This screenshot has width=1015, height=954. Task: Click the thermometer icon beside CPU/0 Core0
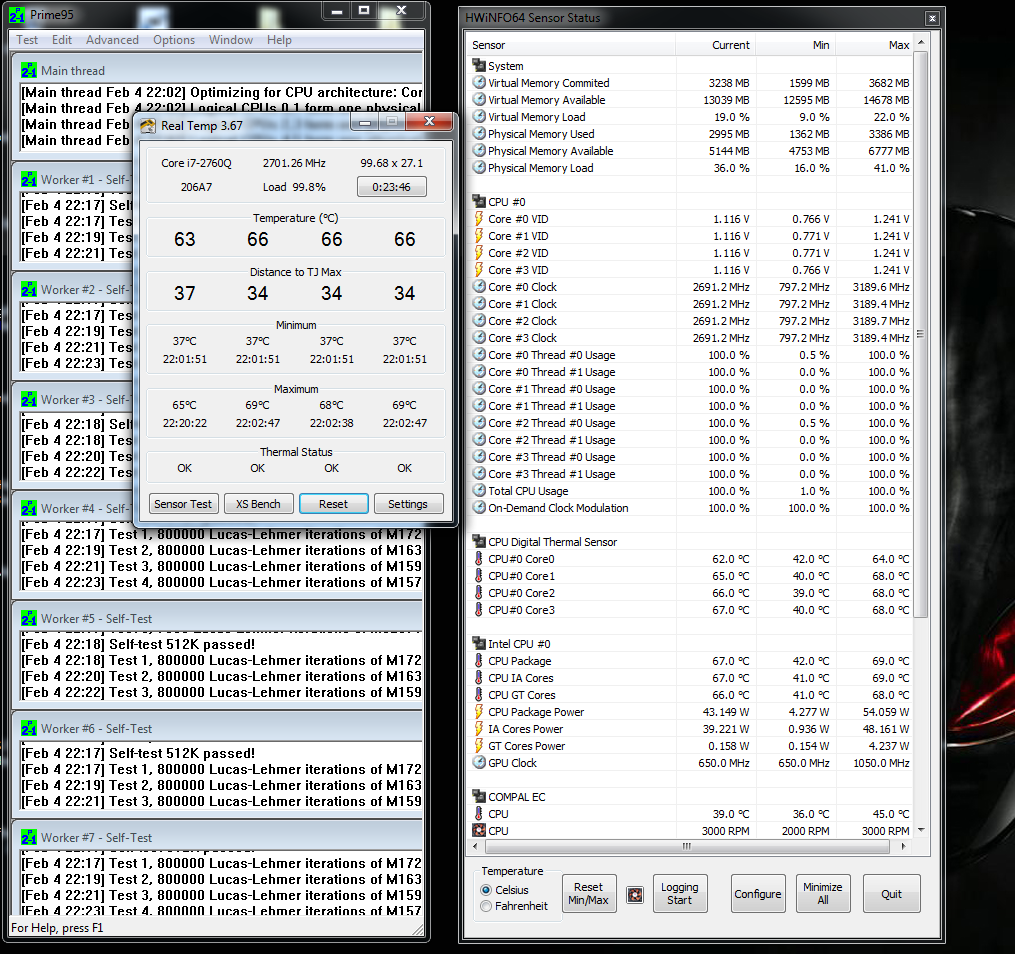[x=479, y=559]
